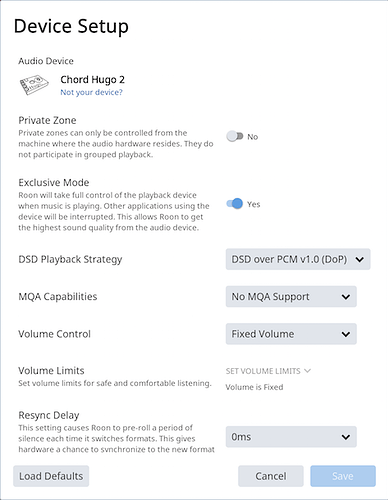
Task: Click the No label beside Private Zone
Action: 252,137
